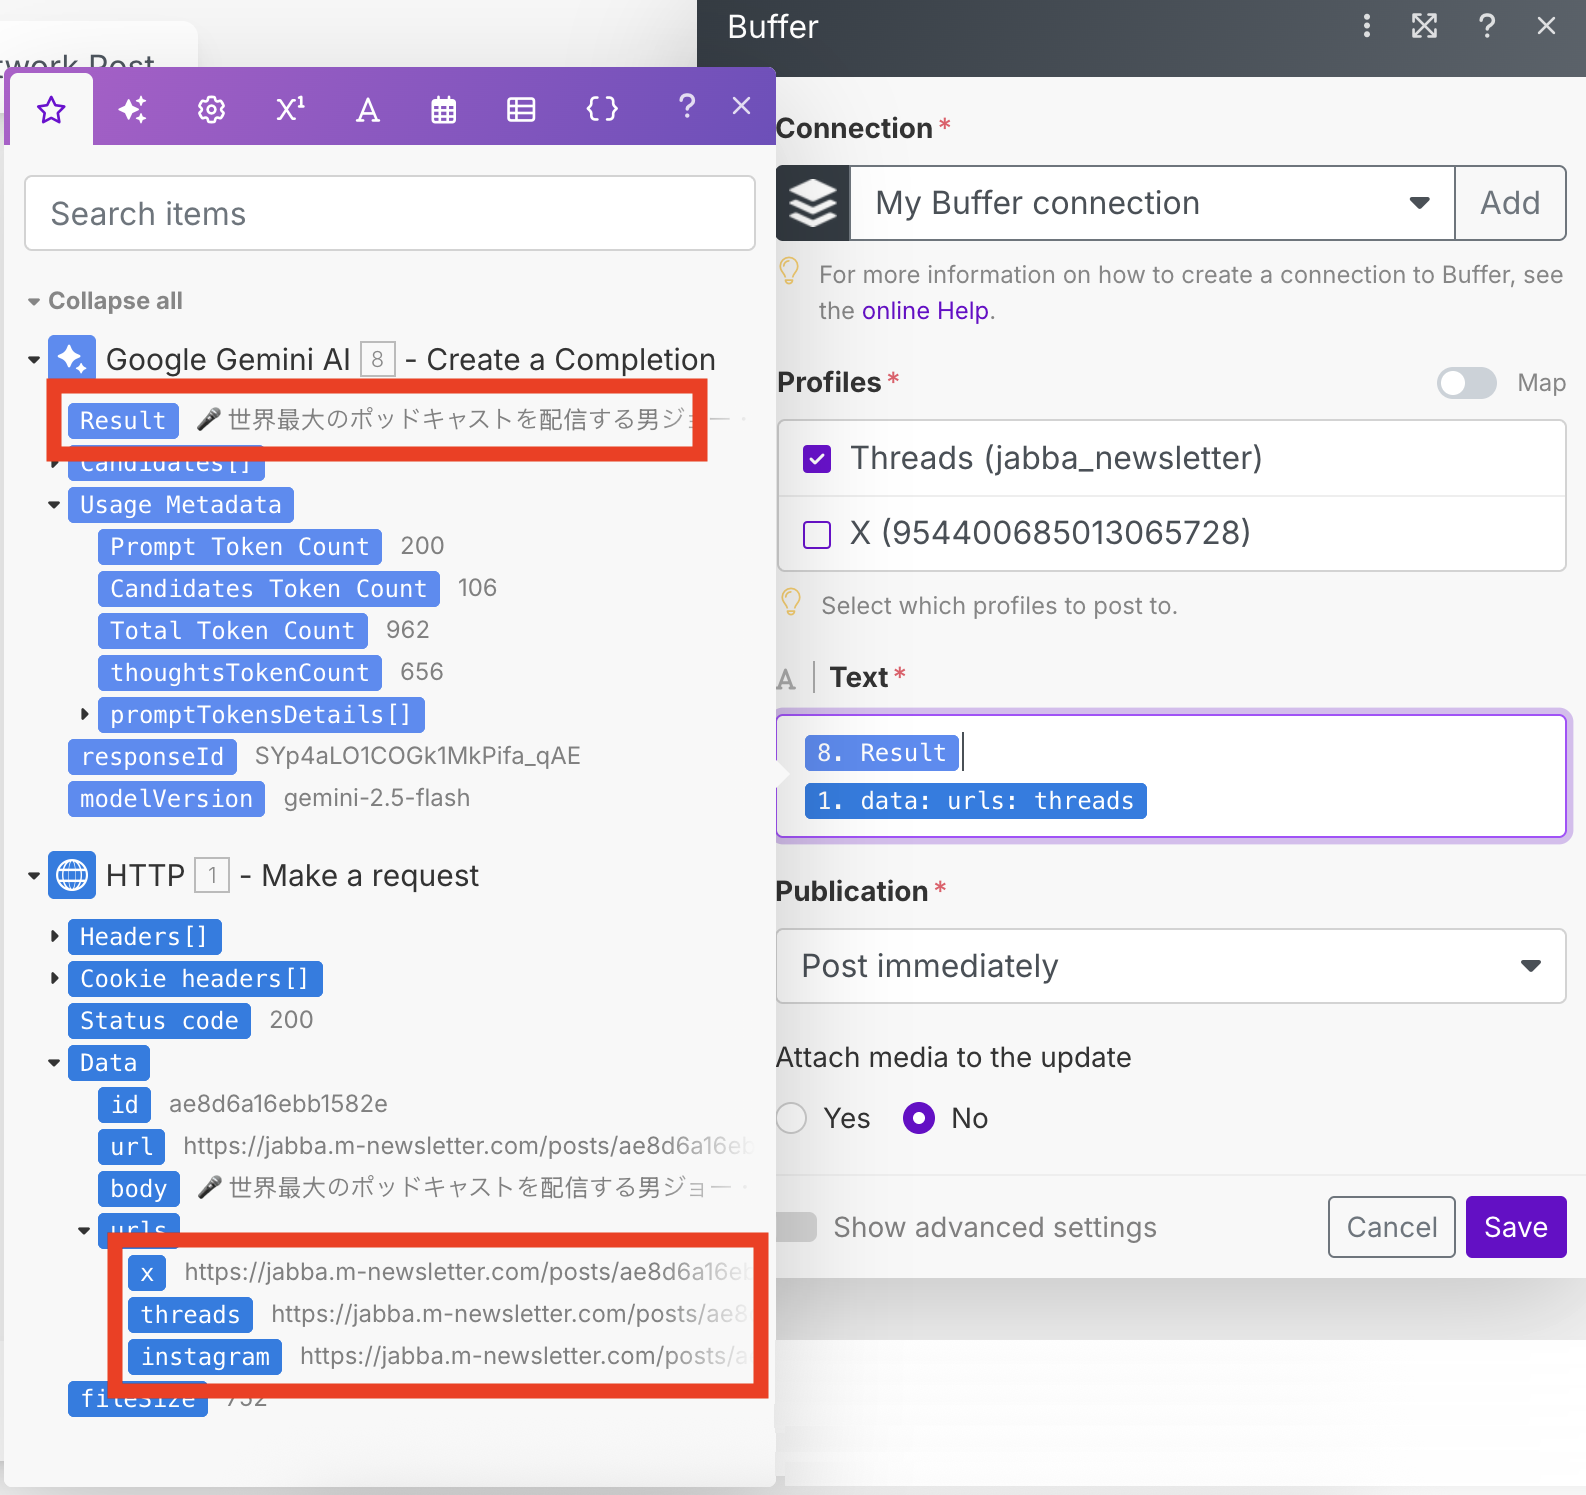Expand the Buffer dialog to fullscreen
This screenshot has width=1586, height=1495.
(x=1425, y=26)
